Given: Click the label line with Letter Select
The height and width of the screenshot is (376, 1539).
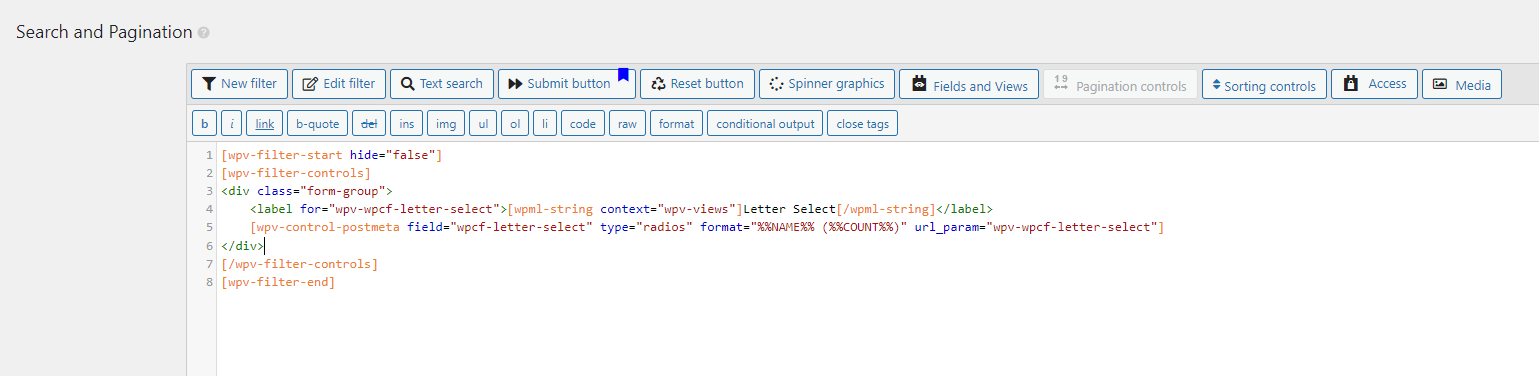Looking at the screenshot, I should 621,209.
